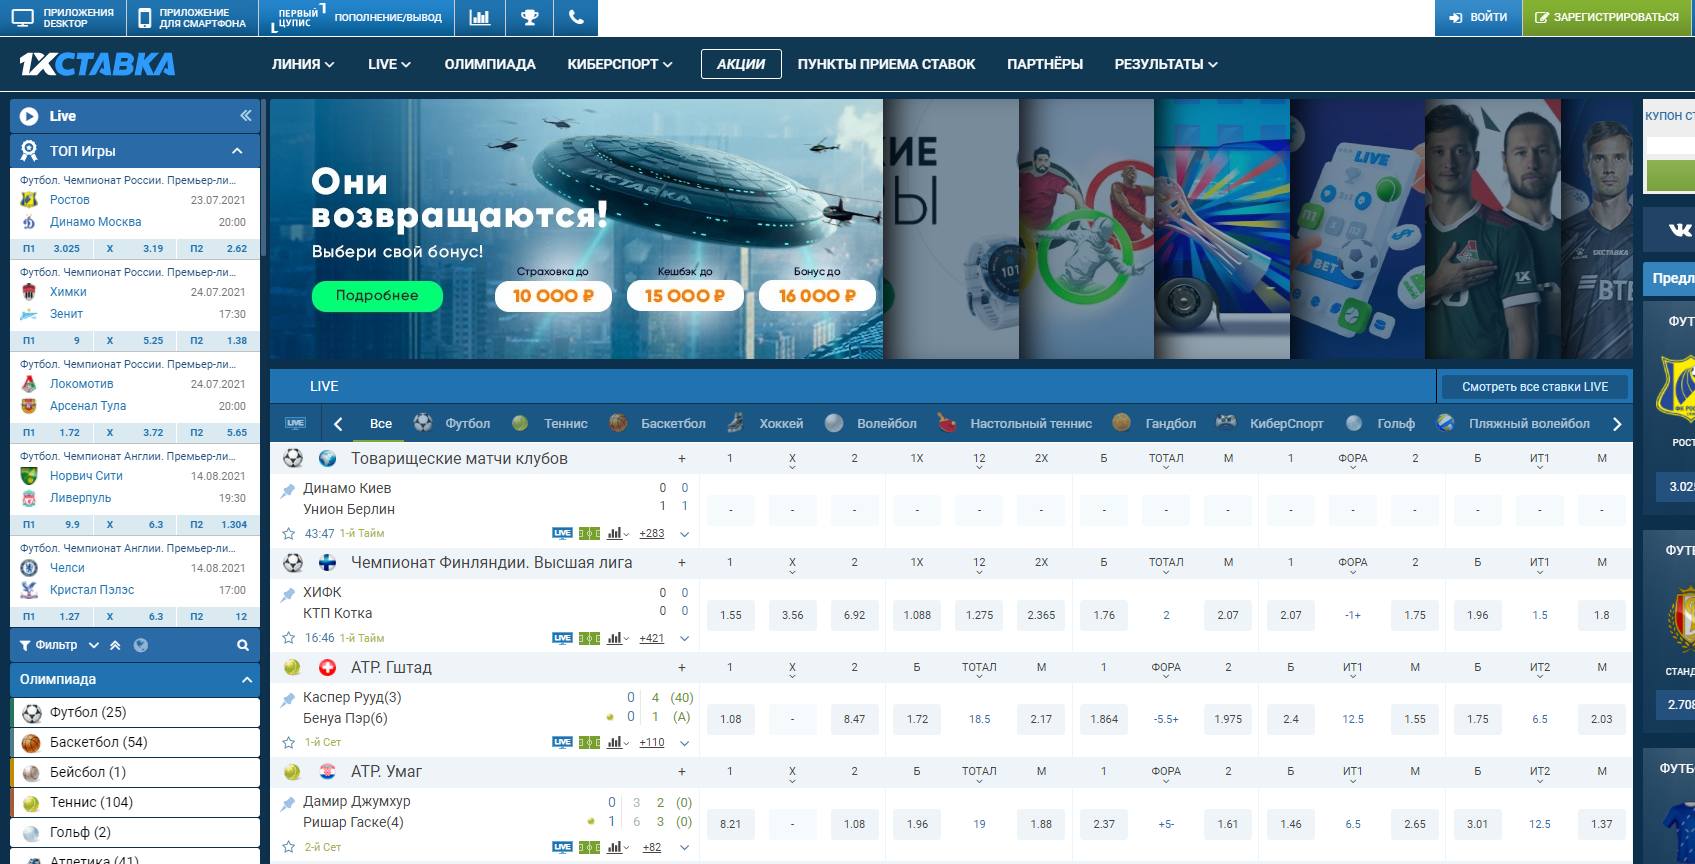Click the double up arrow in filter bar

pyautogui.click(x=115, y=645)
